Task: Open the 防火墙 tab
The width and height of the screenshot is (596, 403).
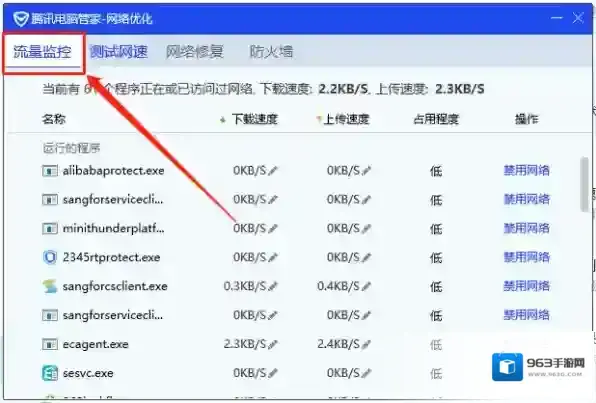Action: coord(271,52)
